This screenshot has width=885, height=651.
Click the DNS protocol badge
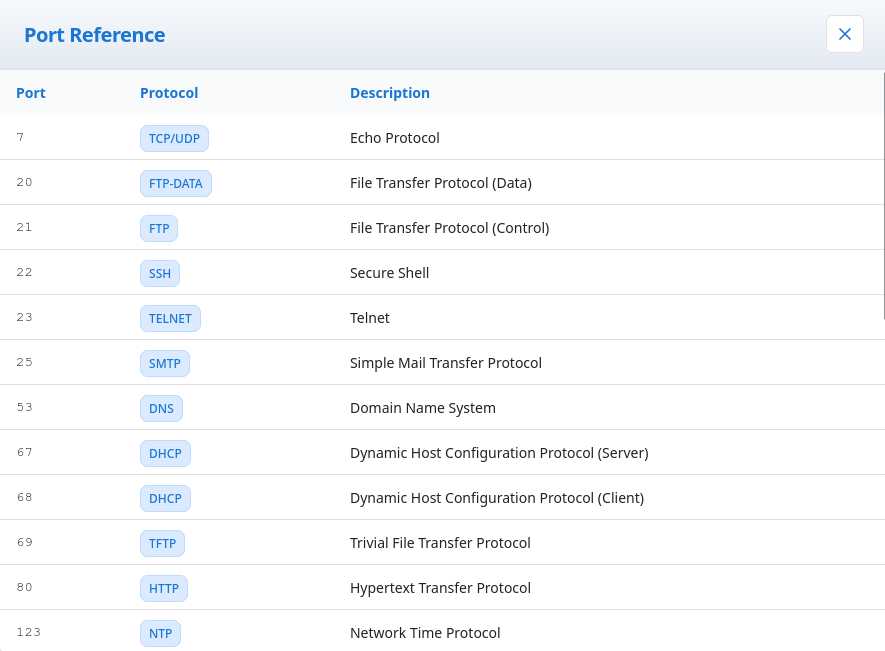click(161, 409)
